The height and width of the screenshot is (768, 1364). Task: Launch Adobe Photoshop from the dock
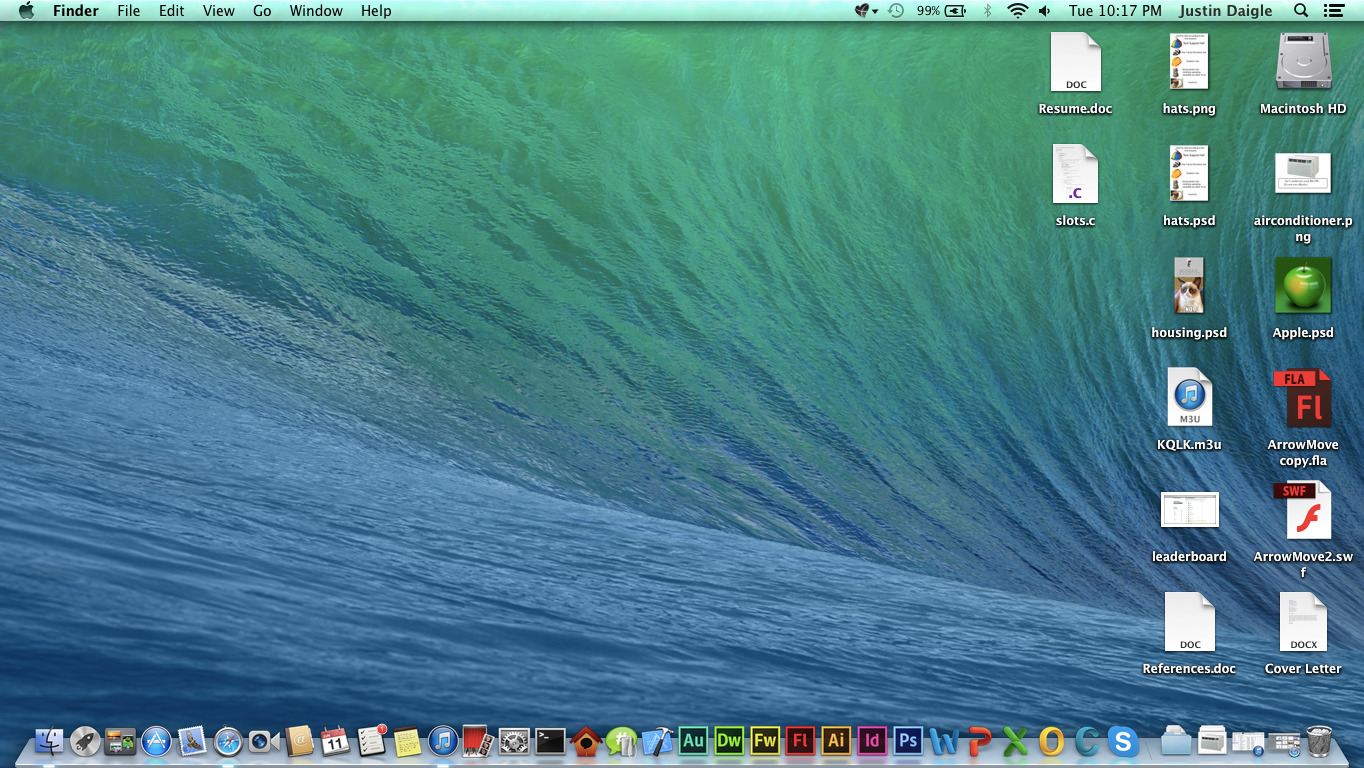pos(907,741)
